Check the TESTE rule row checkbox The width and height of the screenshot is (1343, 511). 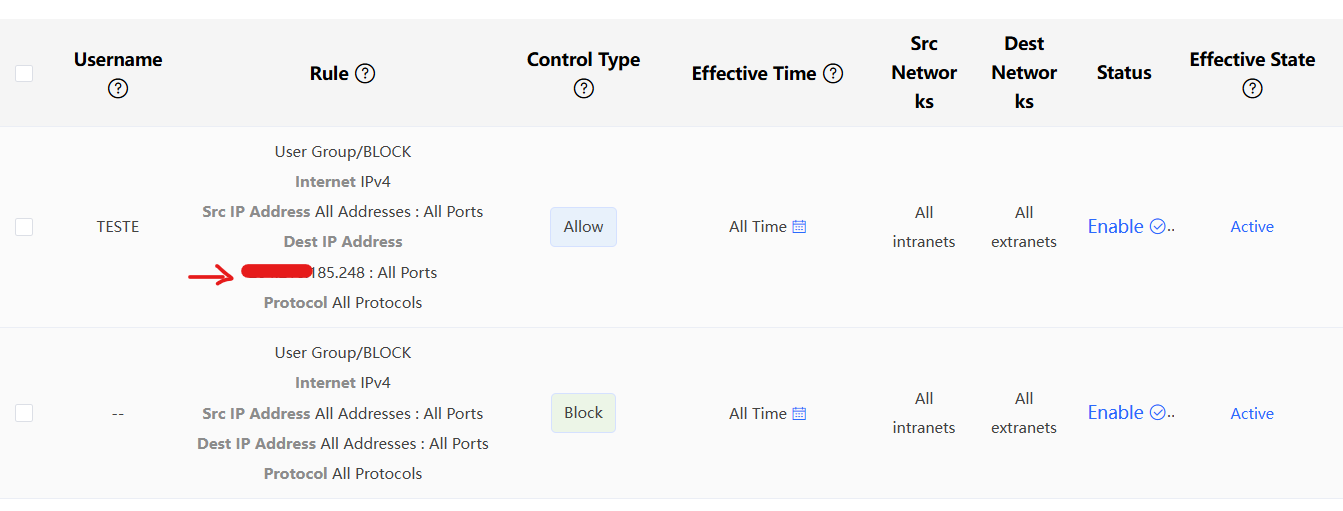(x=24, y=227)
